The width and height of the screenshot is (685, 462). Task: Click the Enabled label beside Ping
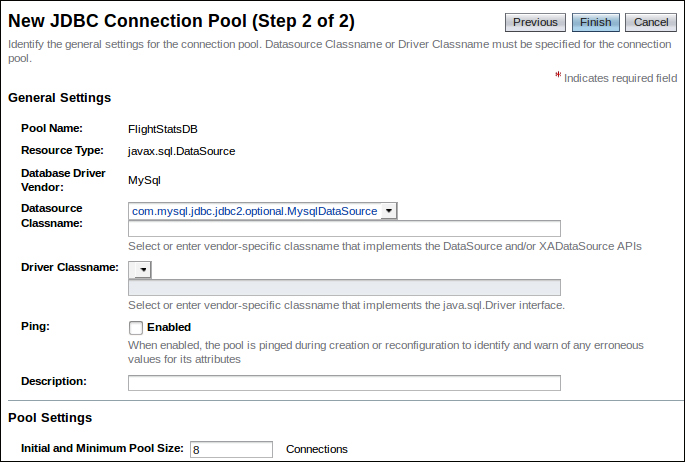point(169,327)
